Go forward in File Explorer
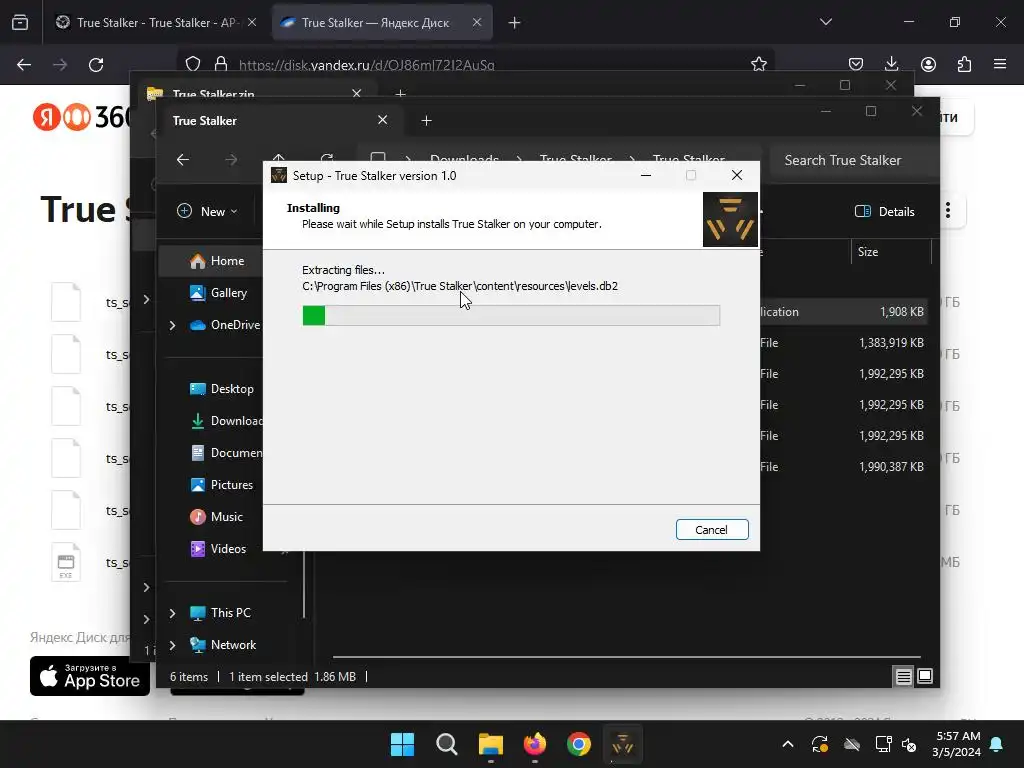 click(x=231, y=159)
